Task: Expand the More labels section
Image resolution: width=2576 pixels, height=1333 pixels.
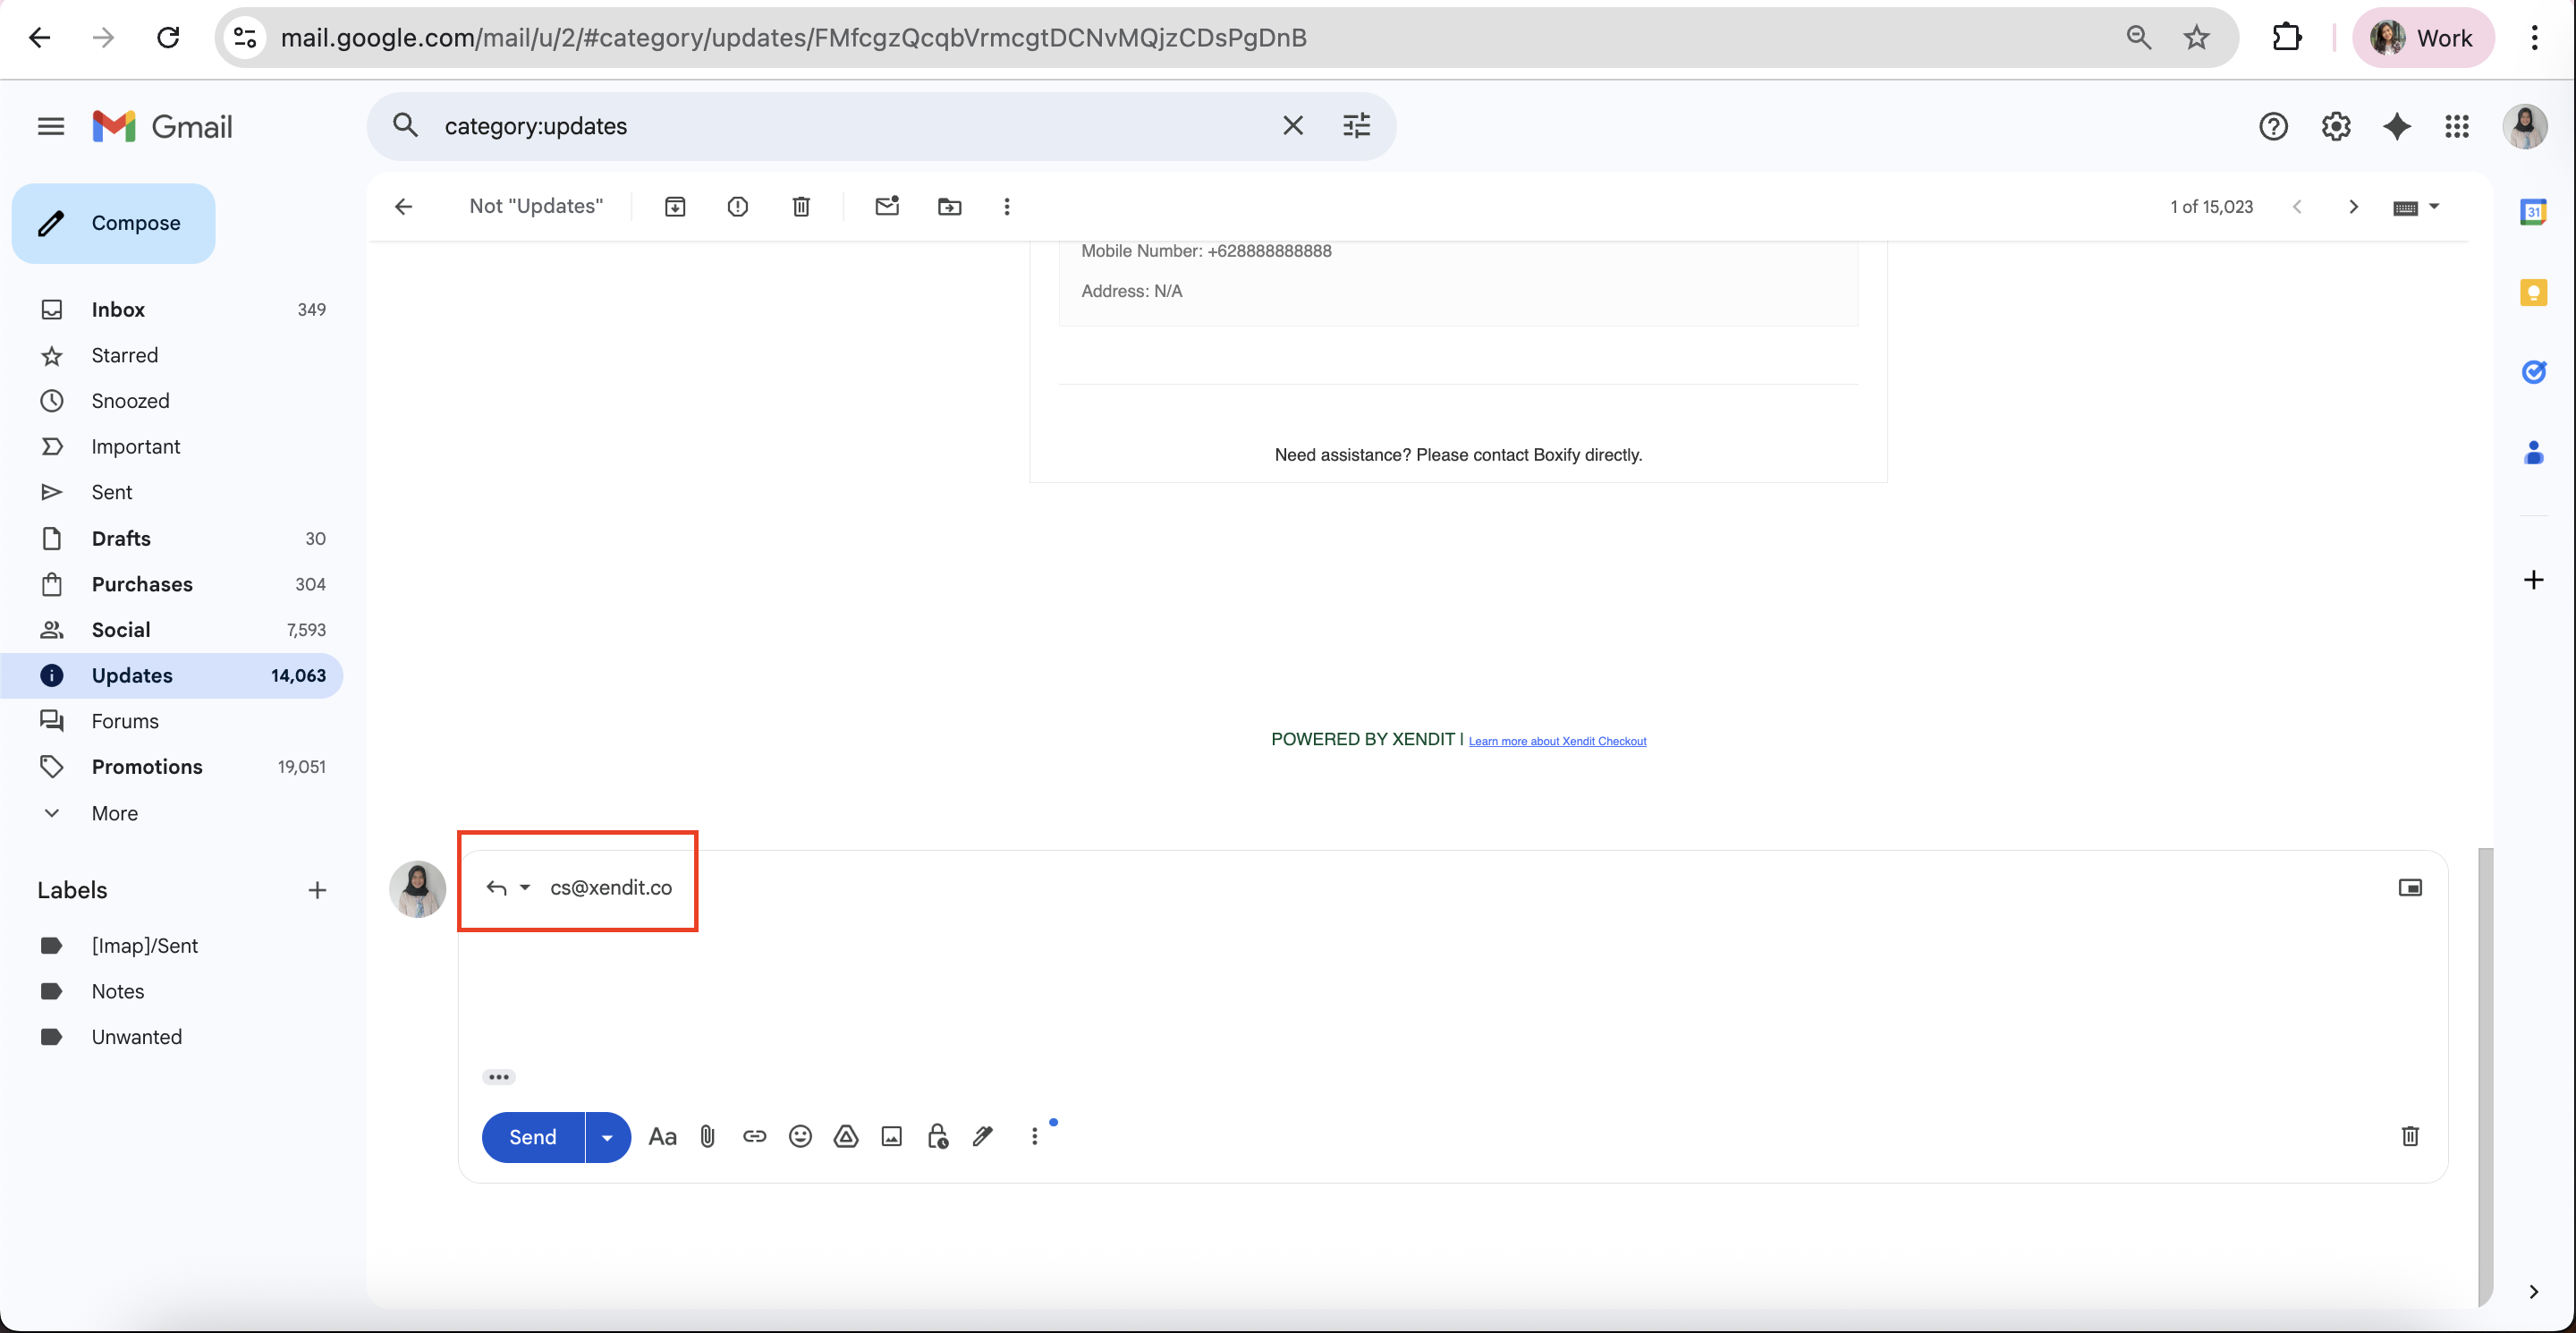Action: click(x=114, y=813)
